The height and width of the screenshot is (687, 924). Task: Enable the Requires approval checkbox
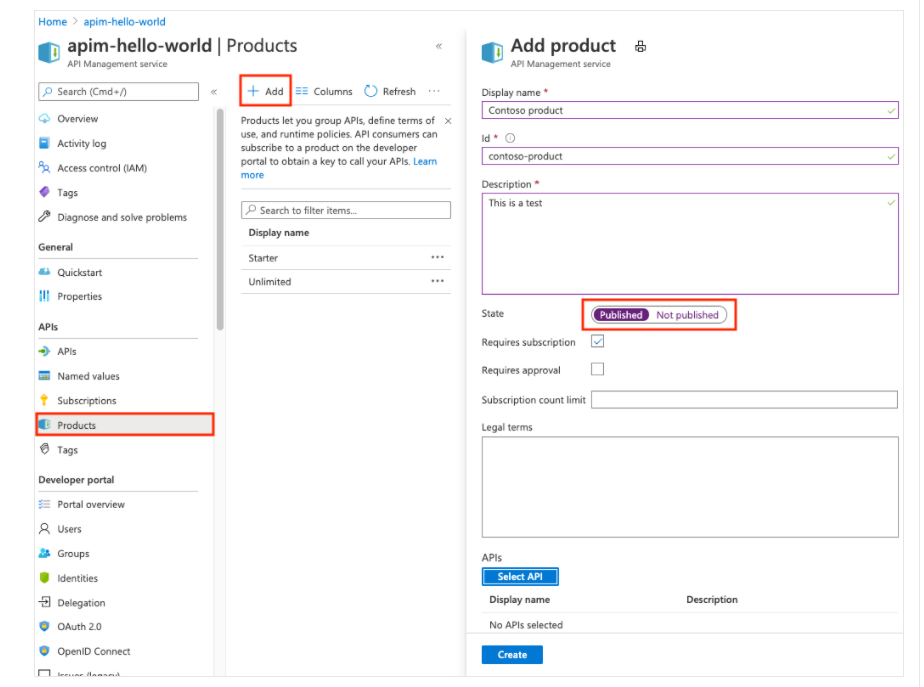pyautogui.click(x=598, y=369)
